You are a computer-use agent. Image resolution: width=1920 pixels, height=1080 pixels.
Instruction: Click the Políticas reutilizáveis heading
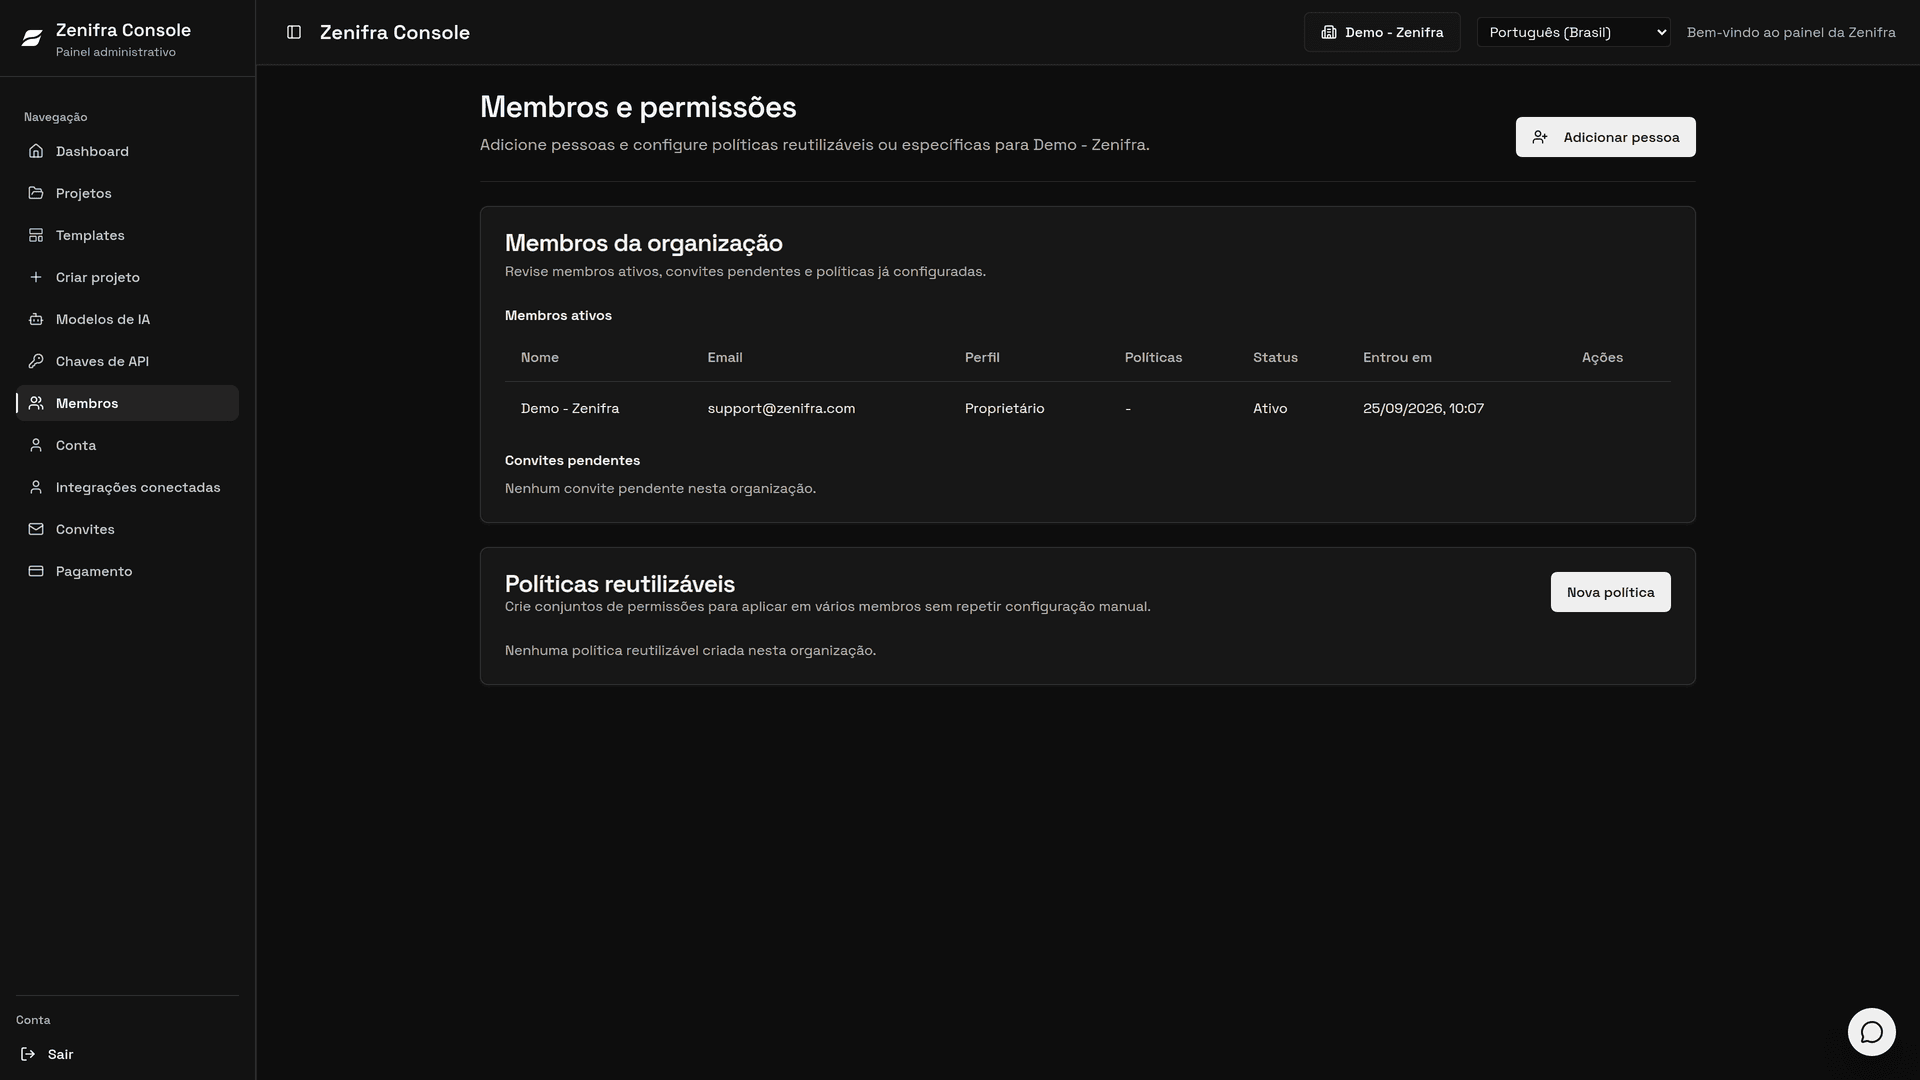(620, 584)
